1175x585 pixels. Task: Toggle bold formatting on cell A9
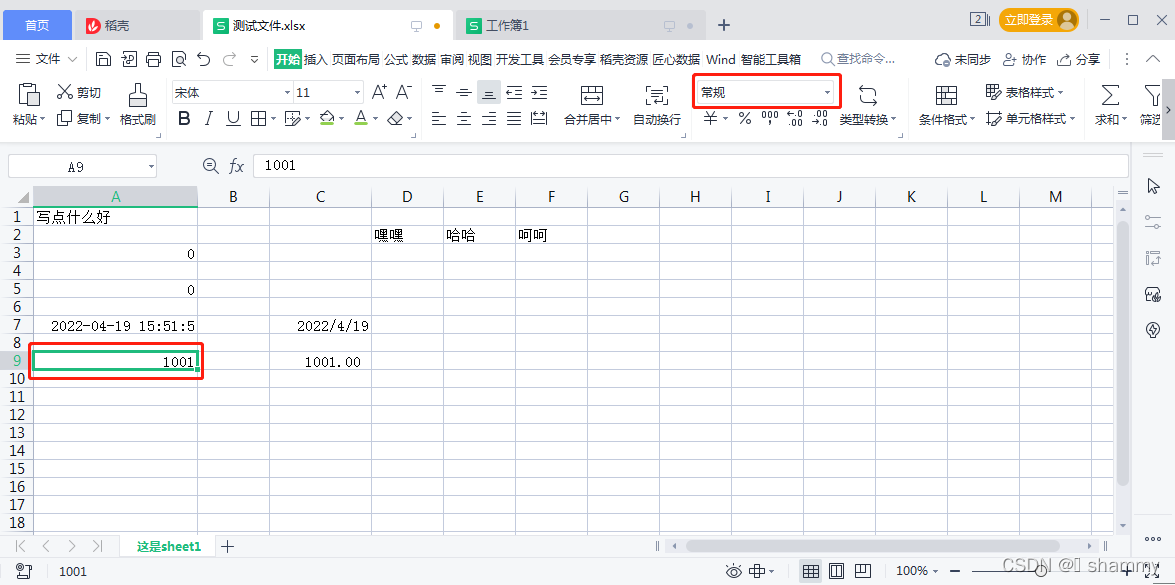pyautogui.click(x=184, y=118)
